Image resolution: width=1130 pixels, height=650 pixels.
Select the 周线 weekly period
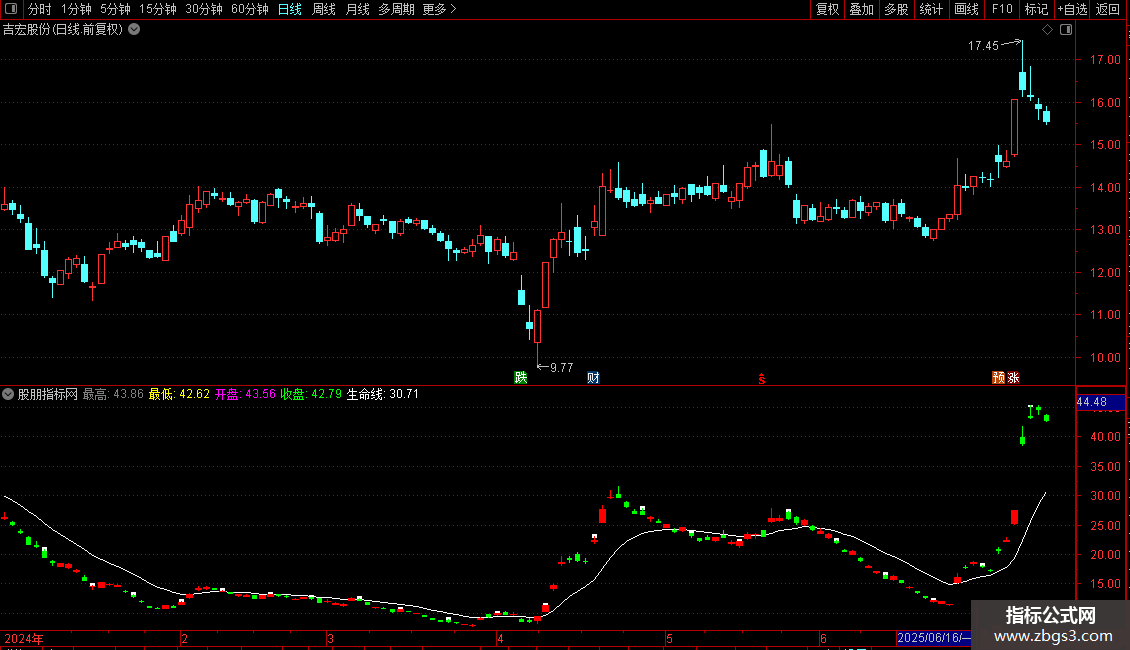point(324,9)
